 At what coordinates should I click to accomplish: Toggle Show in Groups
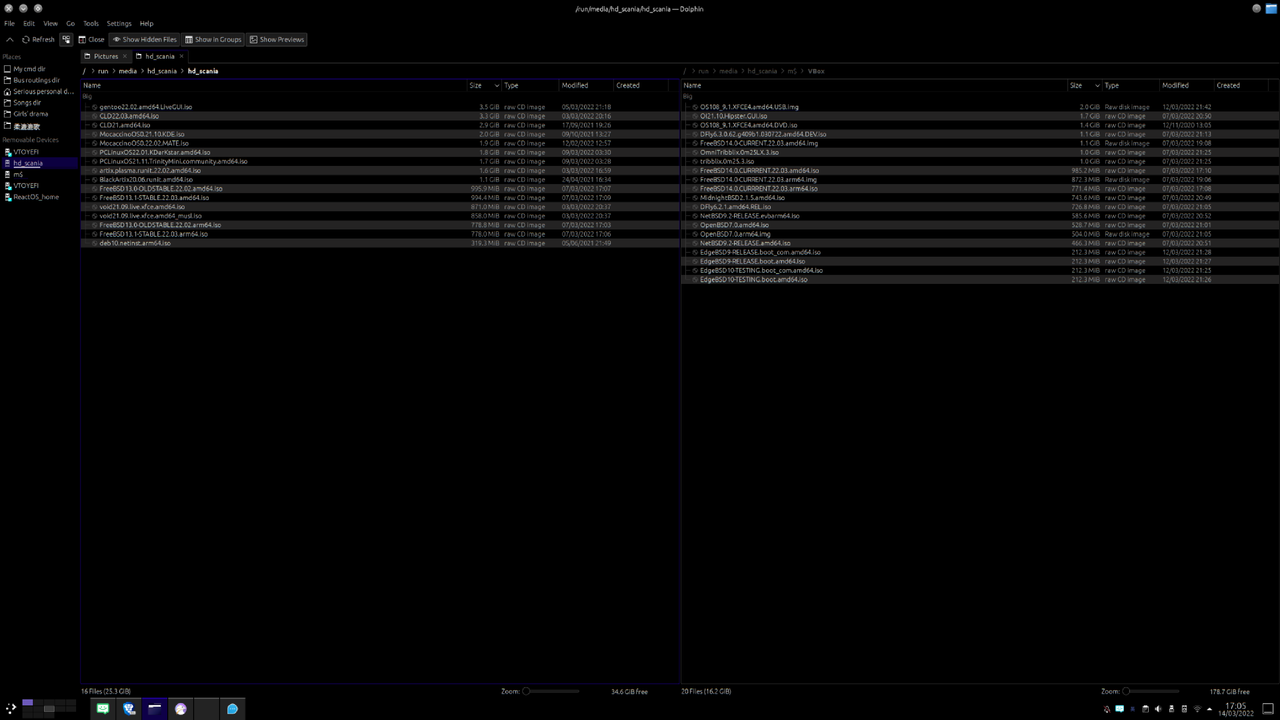pyautogui.click(x=213, y=40)
